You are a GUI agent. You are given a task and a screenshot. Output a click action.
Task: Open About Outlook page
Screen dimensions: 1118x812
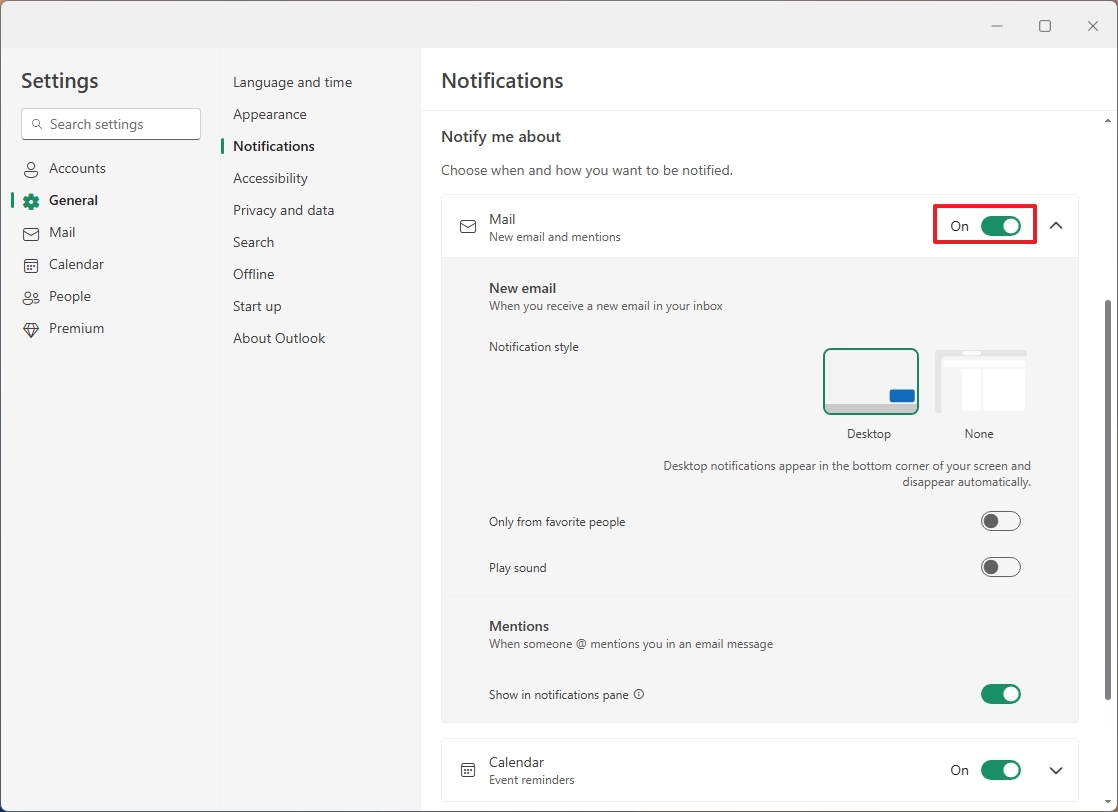click(x=279, y=339)
